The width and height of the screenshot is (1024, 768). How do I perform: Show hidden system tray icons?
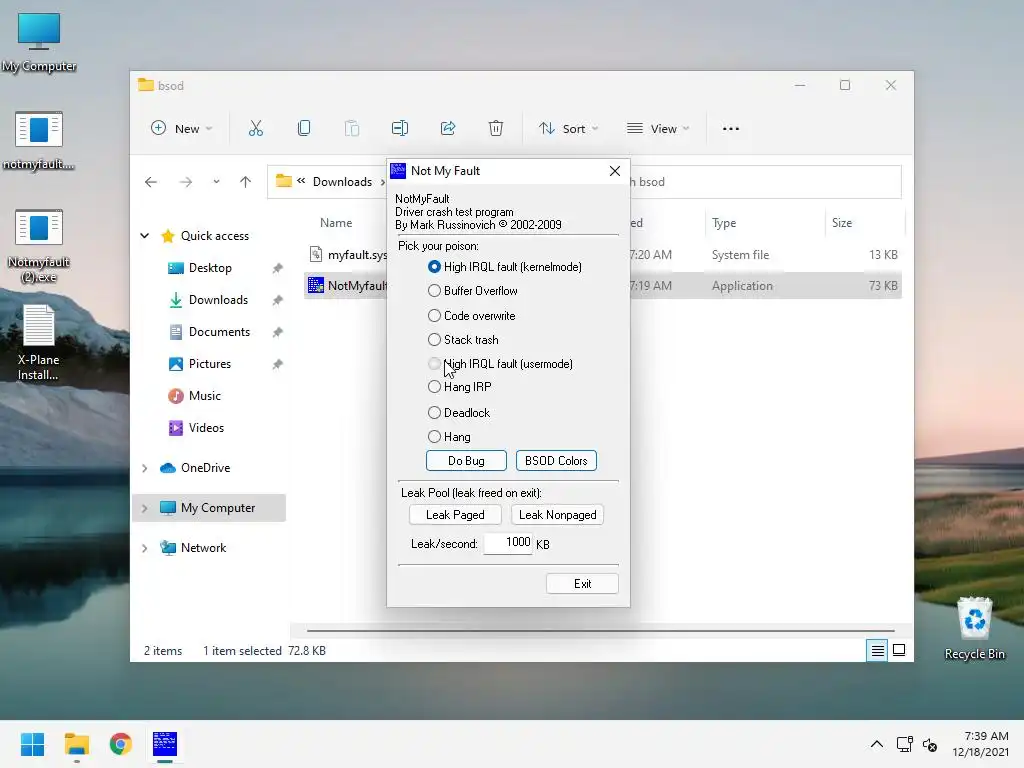pyautogui.click(x=877, y=744)
